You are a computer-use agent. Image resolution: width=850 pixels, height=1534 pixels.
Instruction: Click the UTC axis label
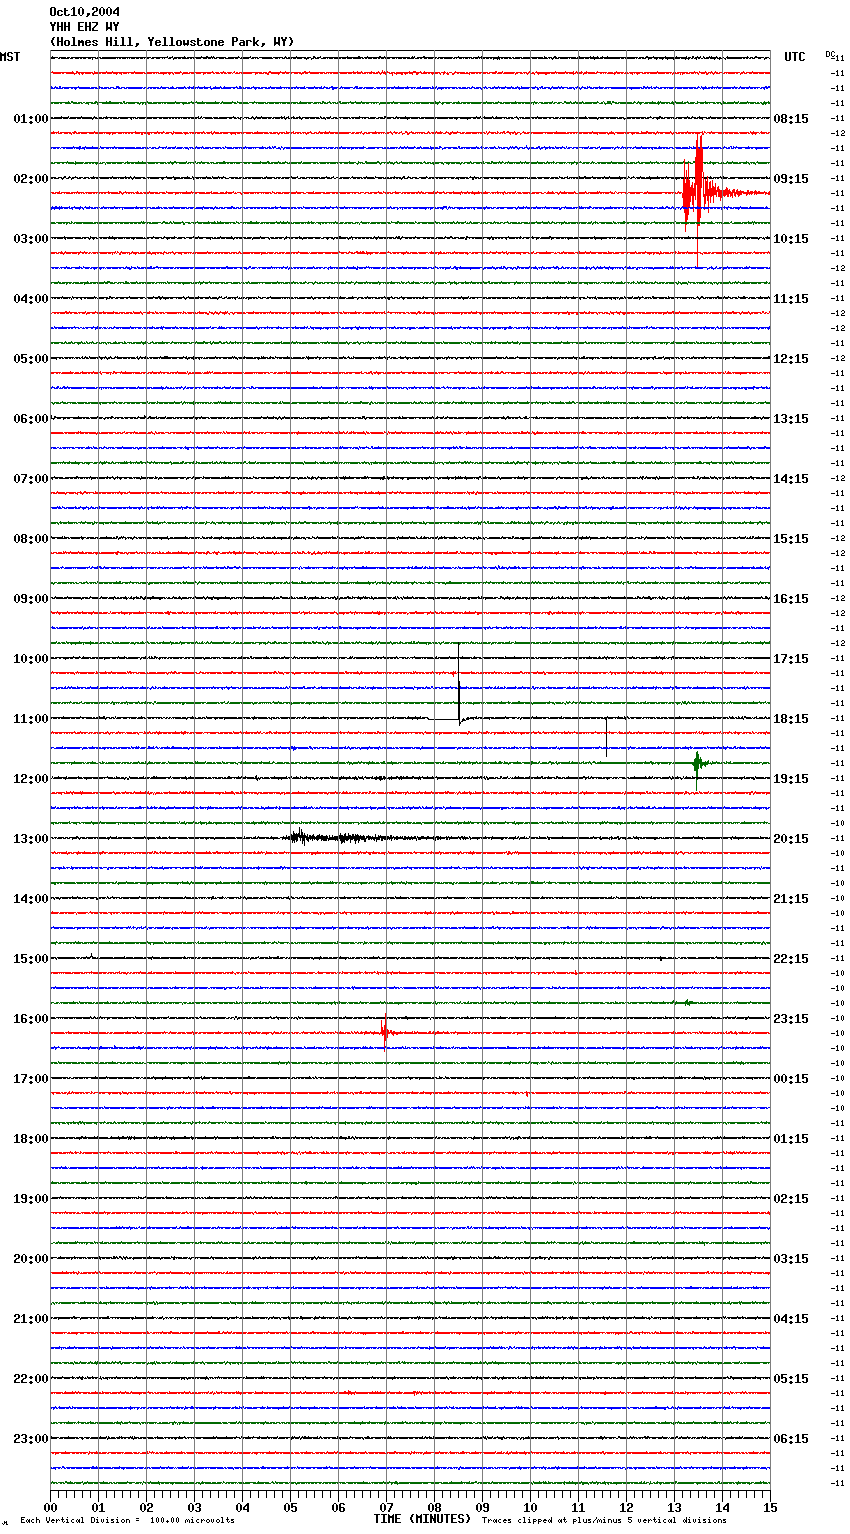tap(795, 57)
